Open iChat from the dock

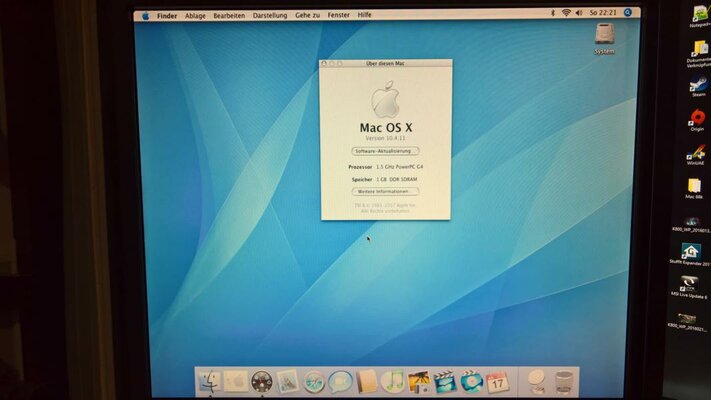[340, 381]
